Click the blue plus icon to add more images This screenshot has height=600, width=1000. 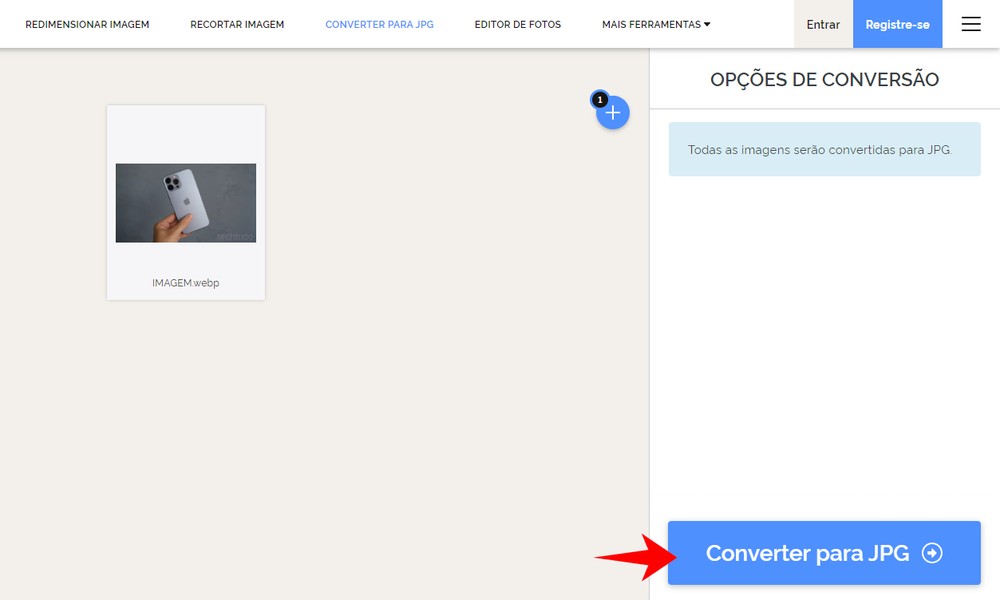[612, 112]
